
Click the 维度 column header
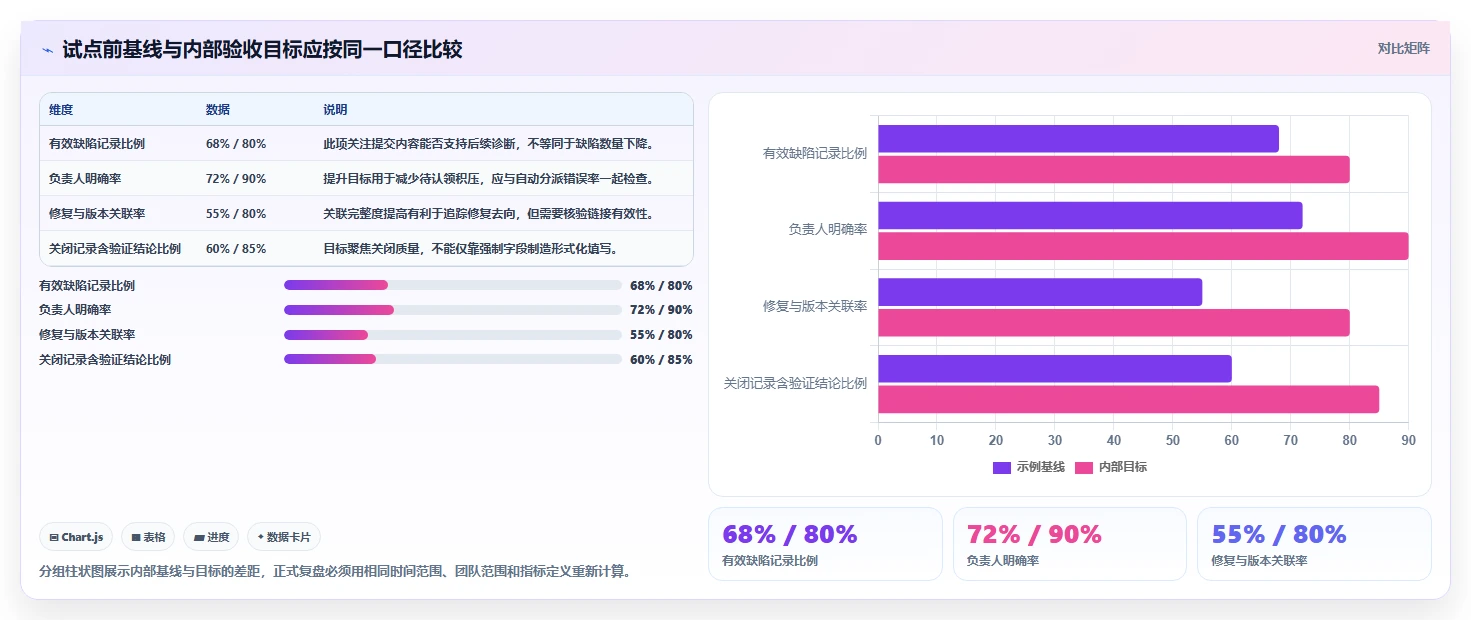pyautogui.click(x=61, y=110)
